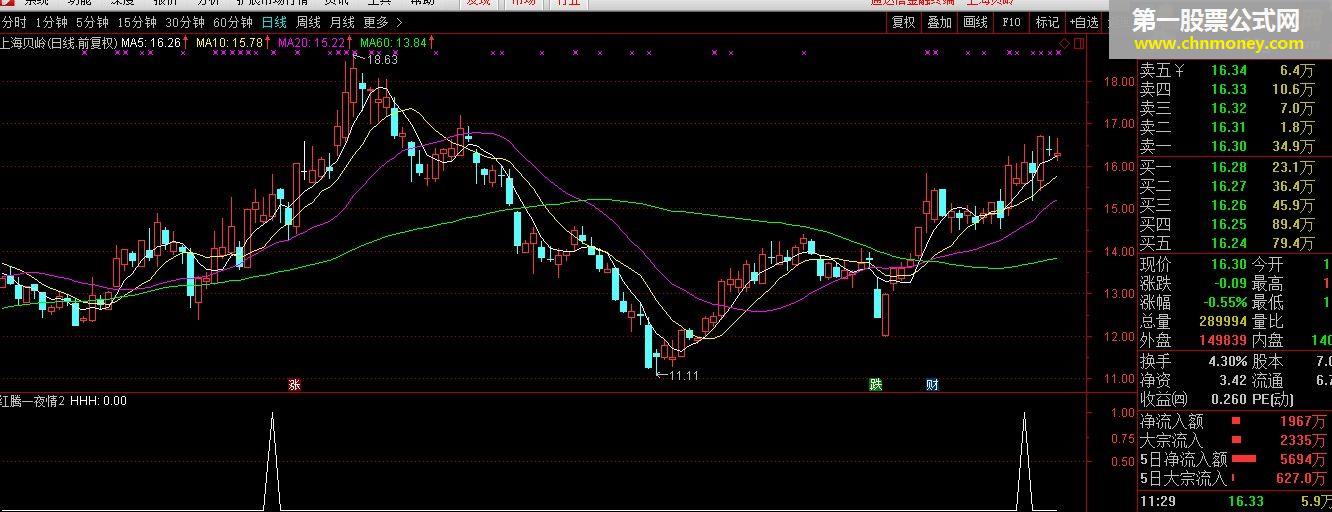
Task: Click the MA20: 15.22 label
Action: pos(312,43)
